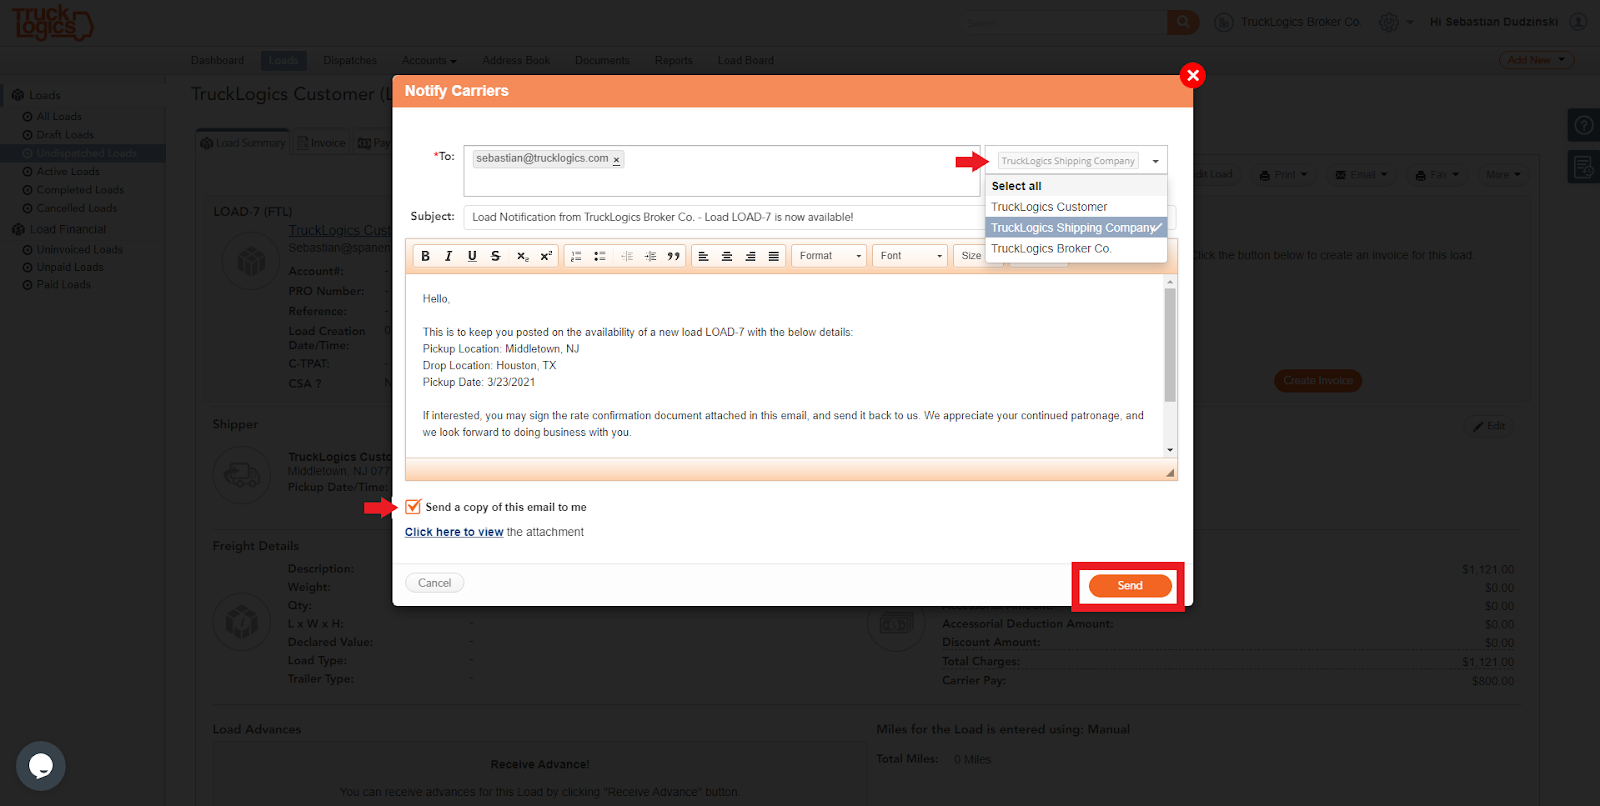Collapse the carrier selection dropdown arrow
The image size is (1600, 806).
point(1156,161)
